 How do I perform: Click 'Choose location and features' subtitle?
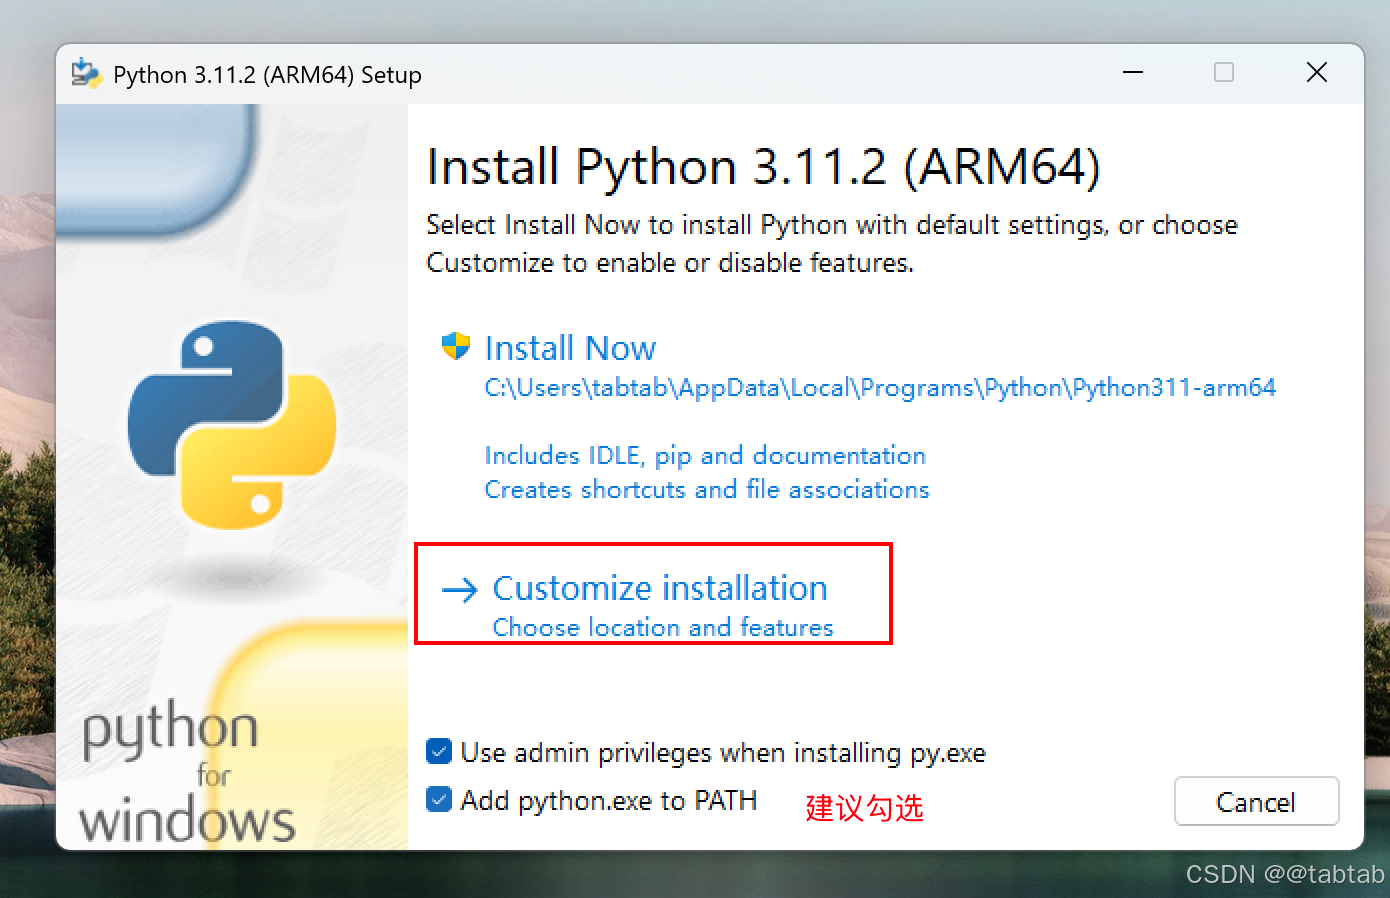pos(663,627)
